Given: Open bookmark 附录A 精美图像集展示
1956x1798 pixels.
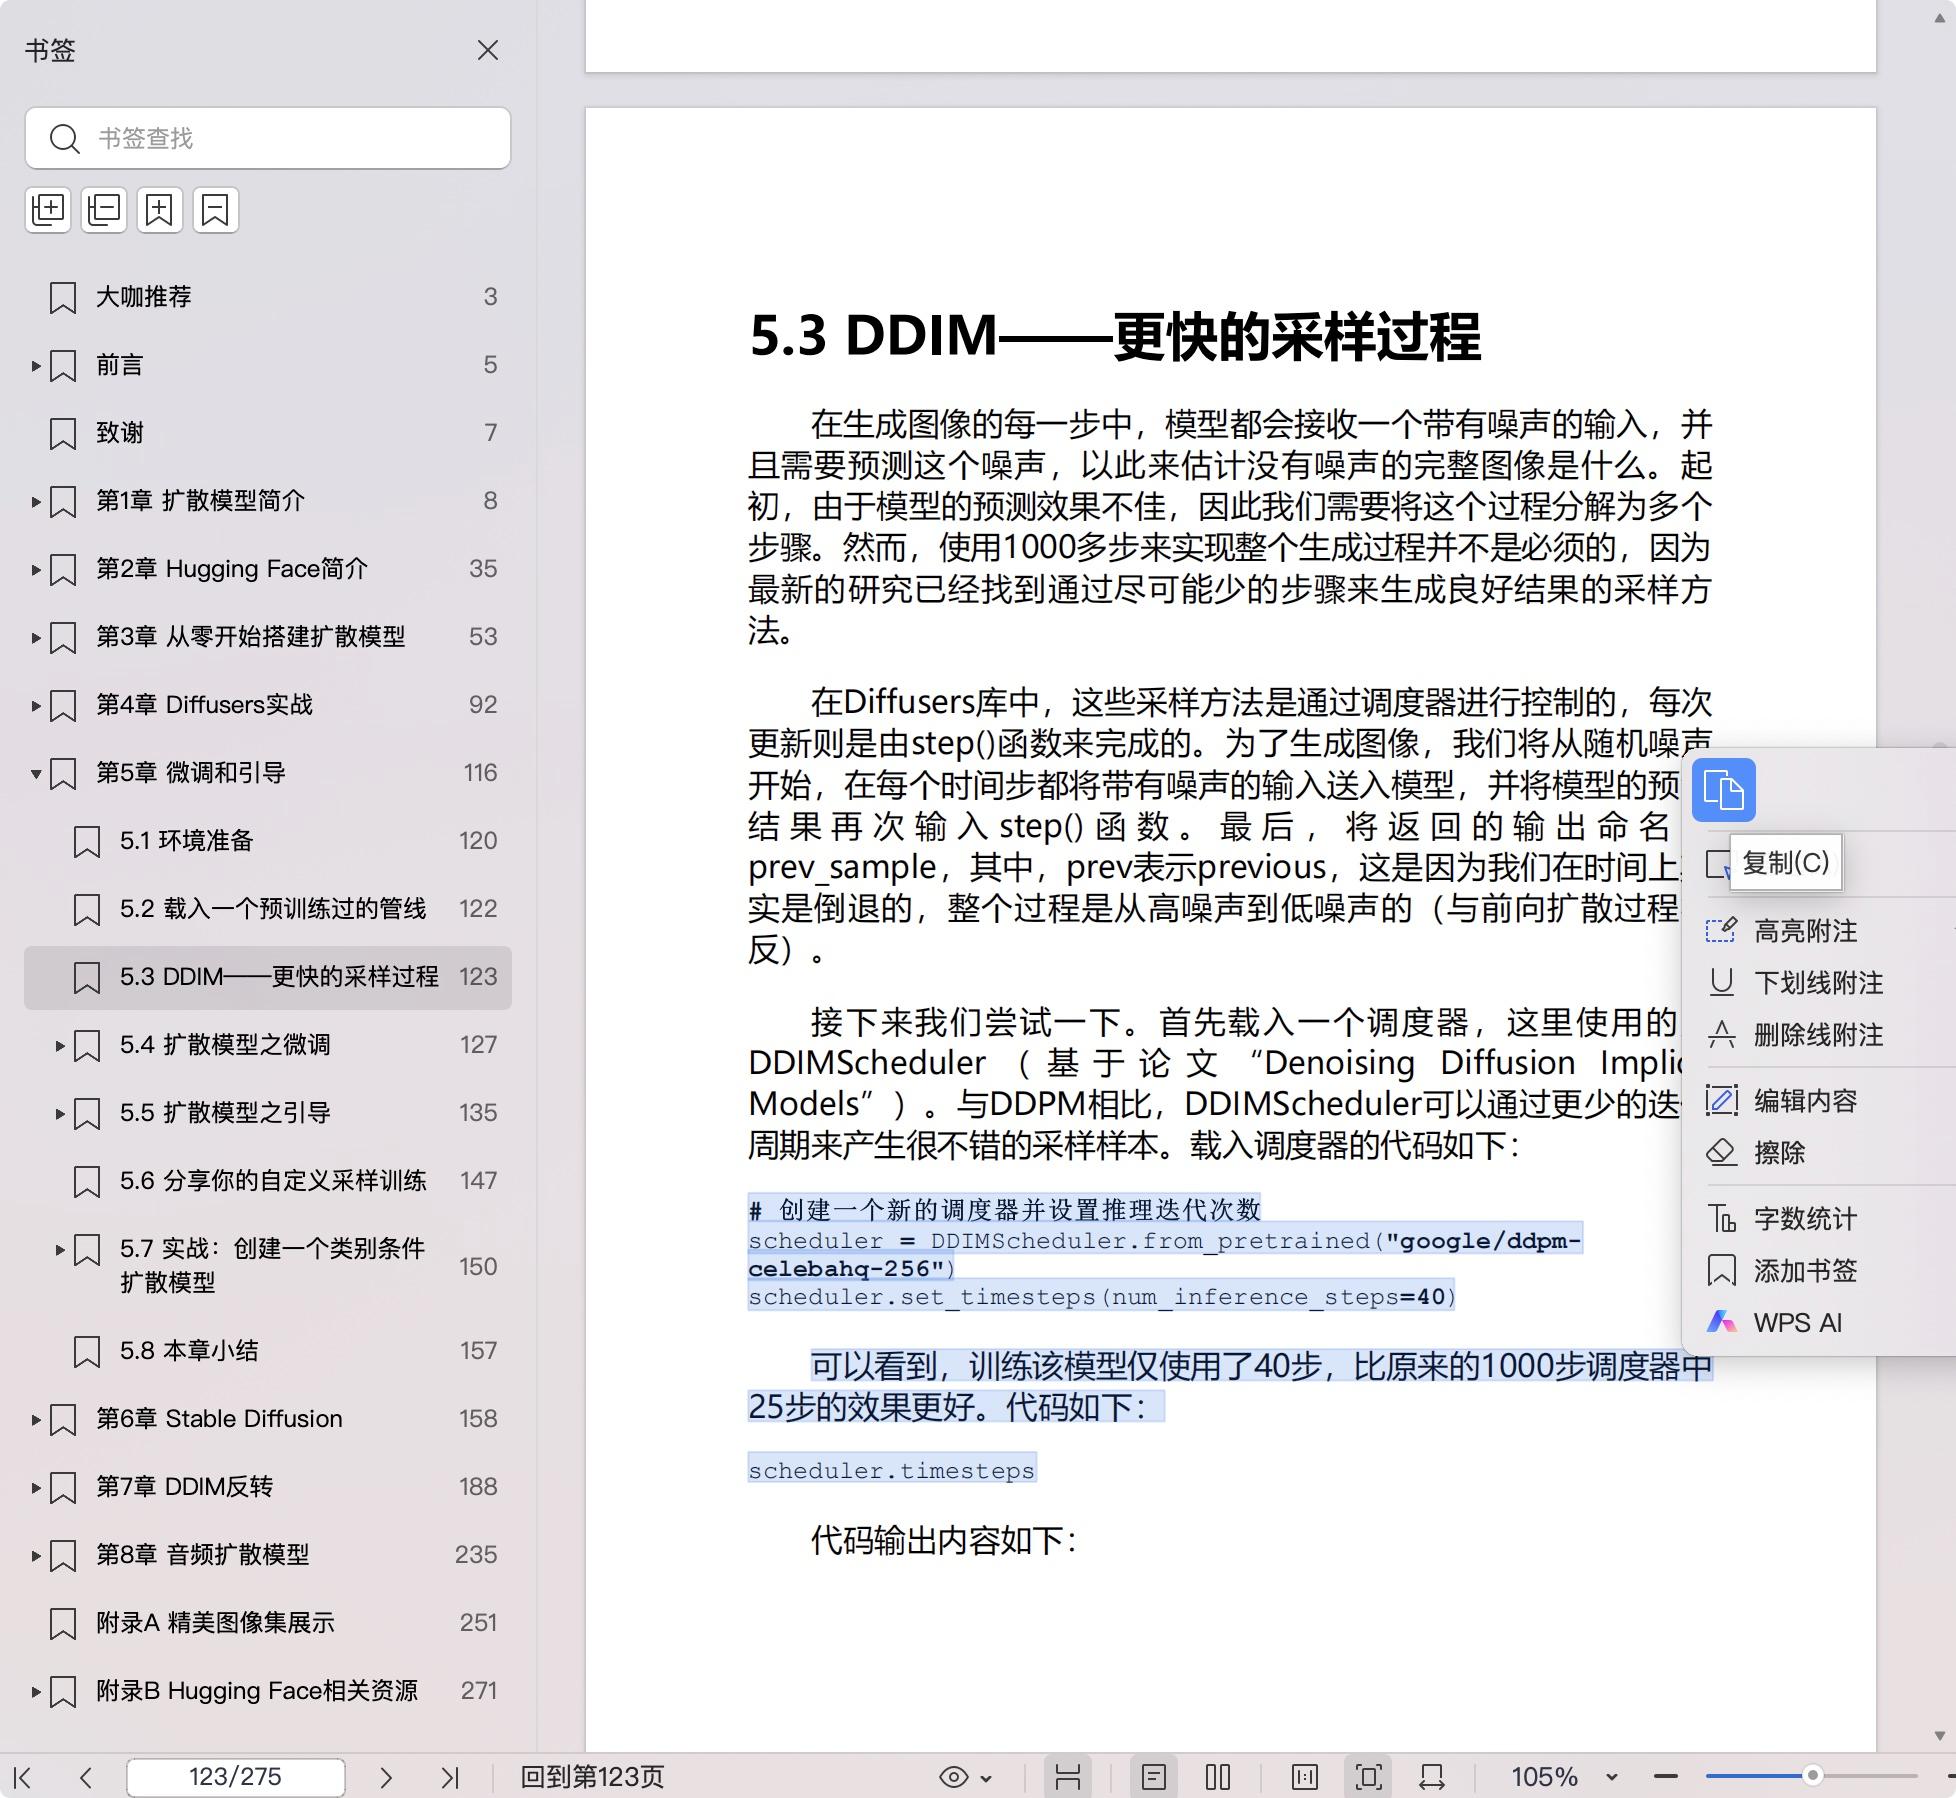Looking at the screenshot, I should pos(268,1623).
